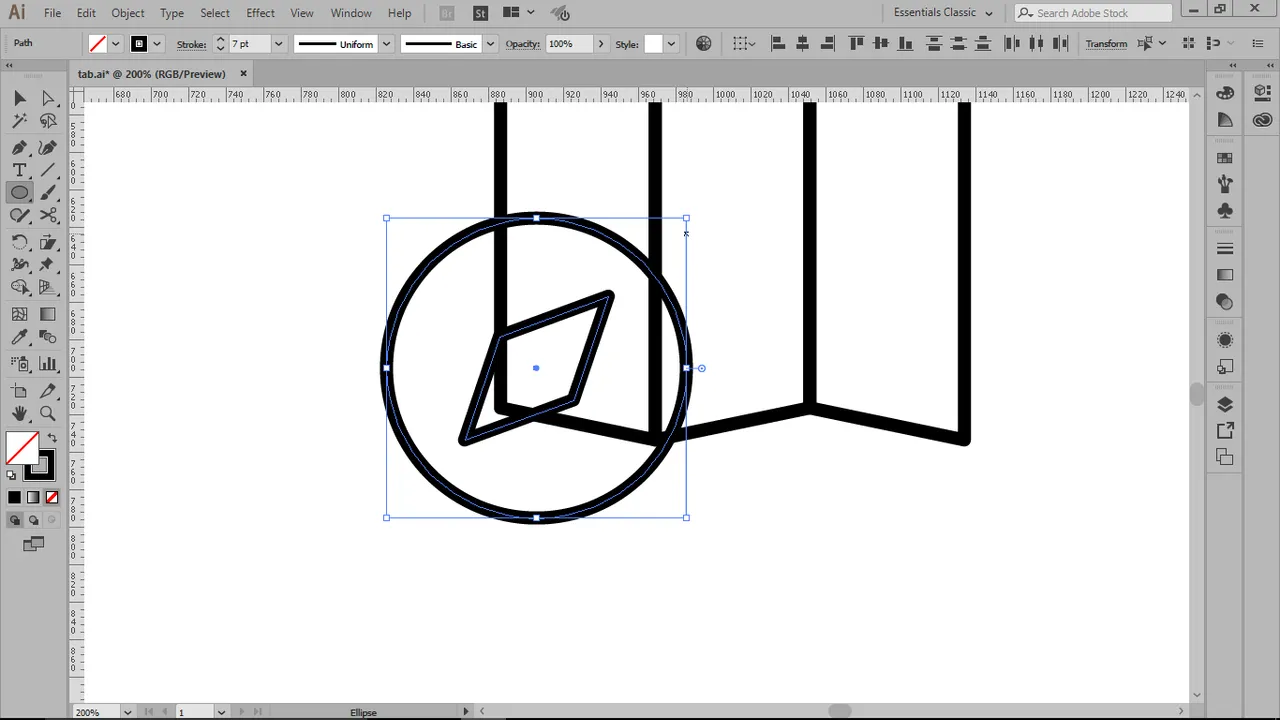Open the Brushes panel icon
The width and height of the screenshot is (1280, 720).
1225,184
